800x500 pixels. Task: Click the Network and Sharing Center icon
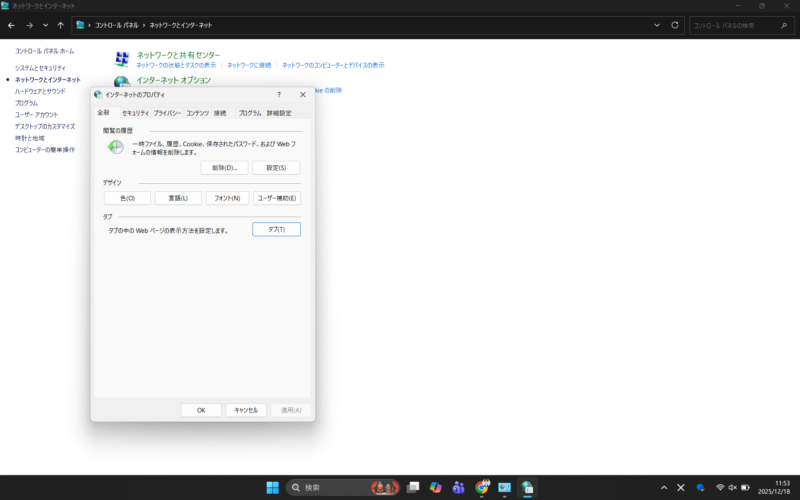[122, 59]
